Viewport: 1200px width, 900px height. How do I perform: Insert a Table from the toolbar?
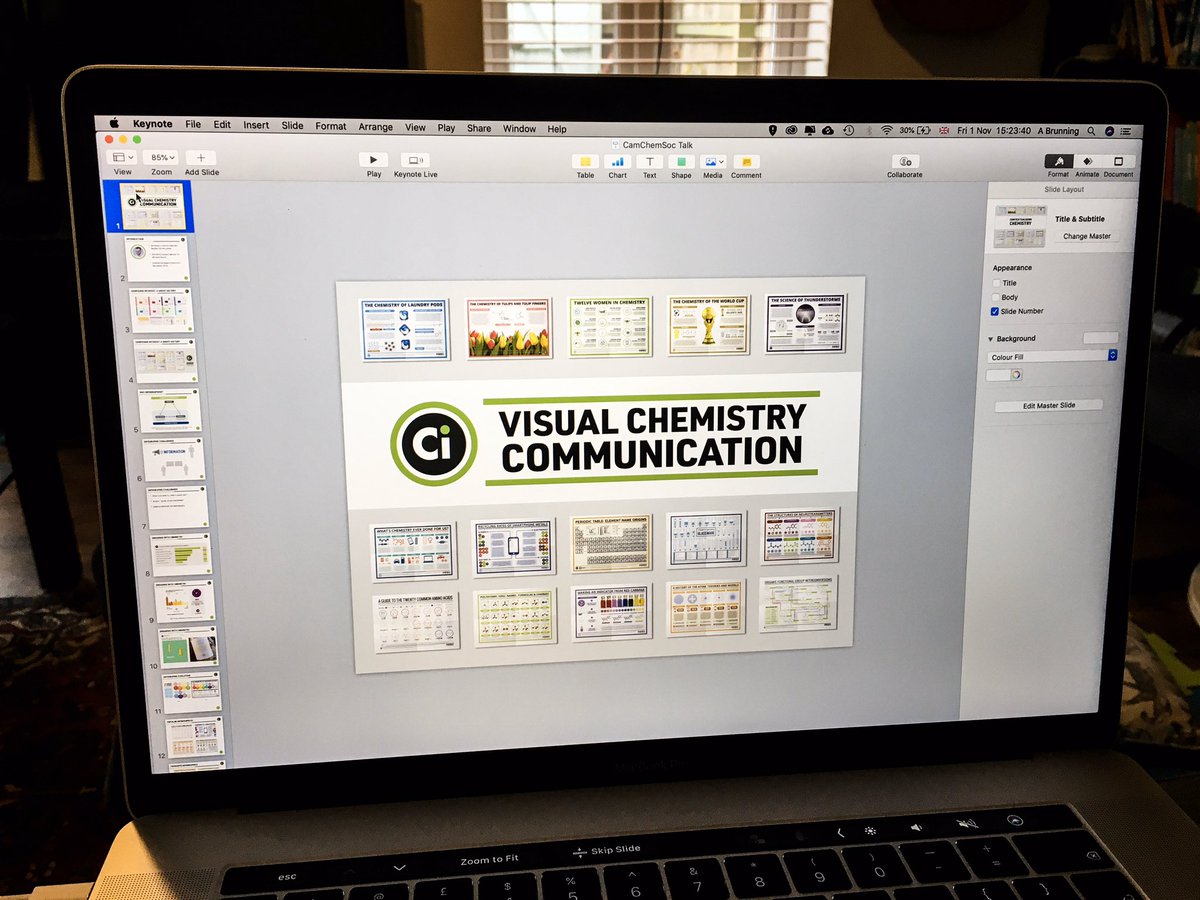tap(585, 161)
